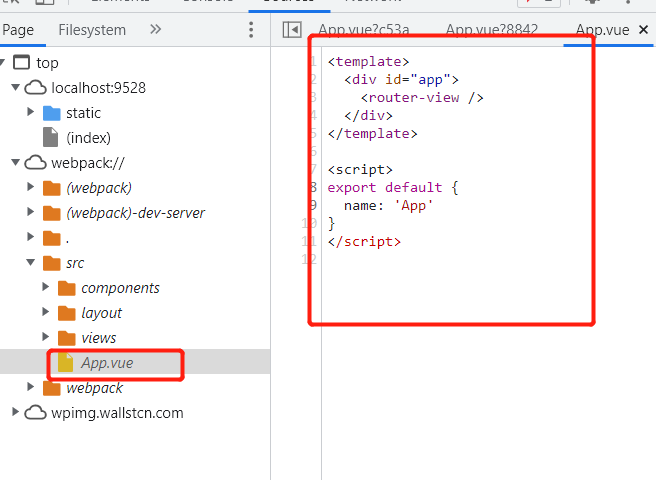Click the (webpack)-dev-server folder icon
656x480 pixels.
[x=51, y=213]
